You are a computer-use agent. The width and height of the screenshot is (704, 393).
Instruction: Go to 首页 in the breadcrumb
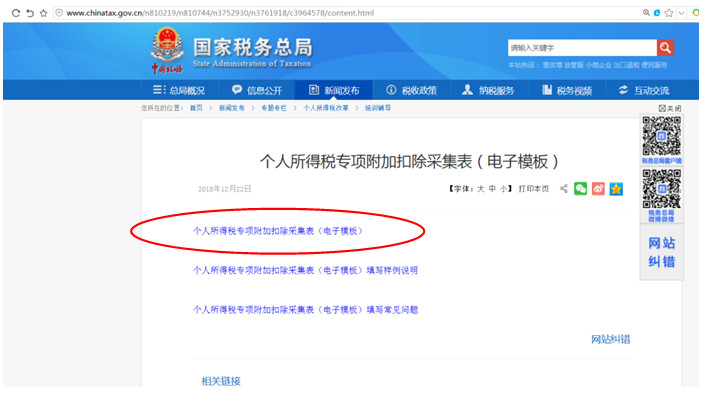196,108
